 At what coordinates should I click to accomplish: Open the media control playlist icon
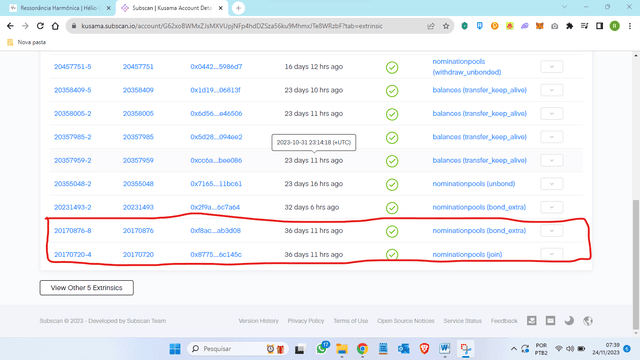point(584,26)
